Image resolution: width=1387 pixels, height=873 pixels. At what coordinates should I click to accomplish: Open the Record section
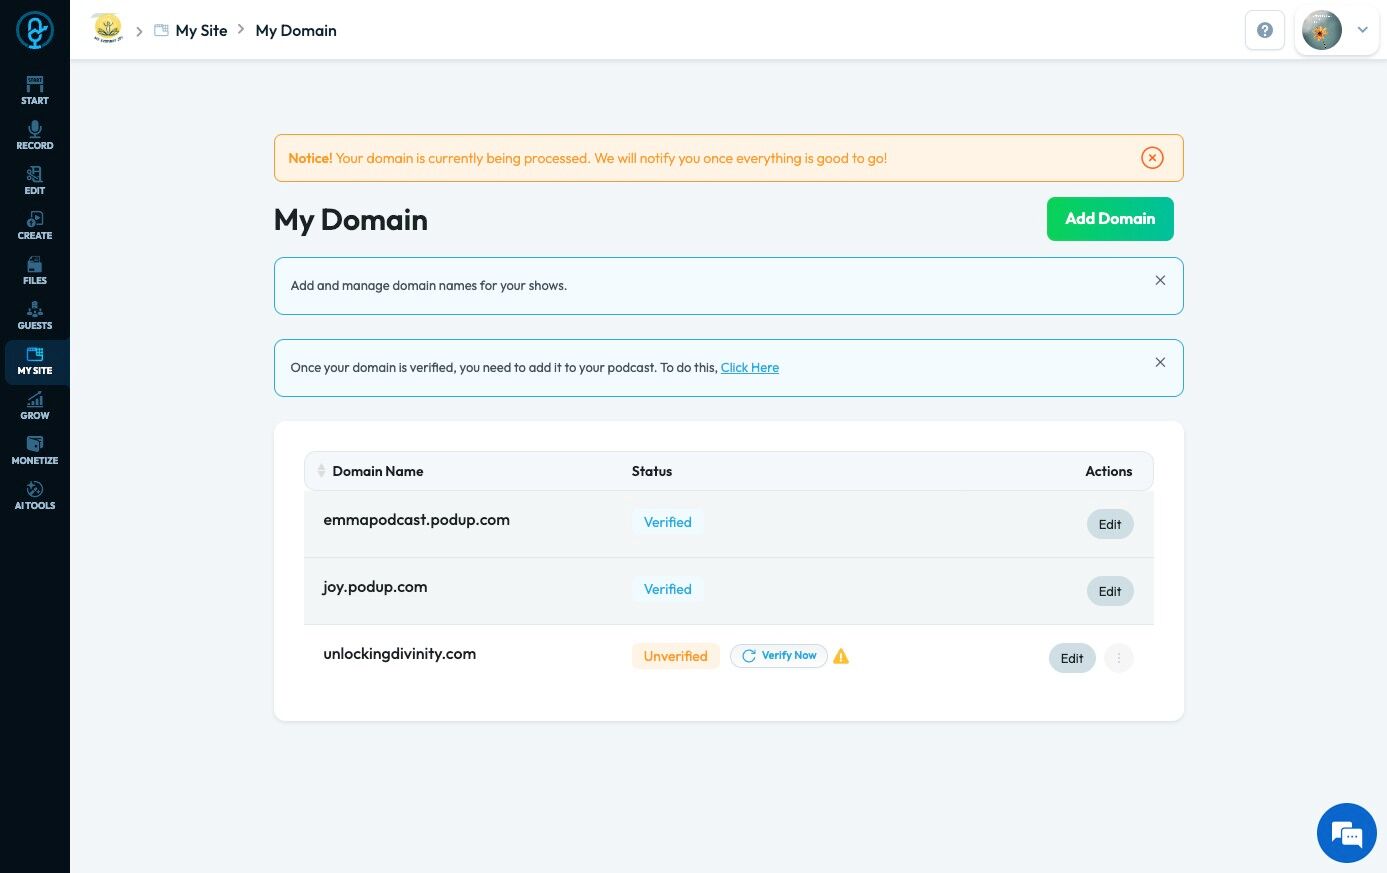pyautogui.click(x=35, y=135)
